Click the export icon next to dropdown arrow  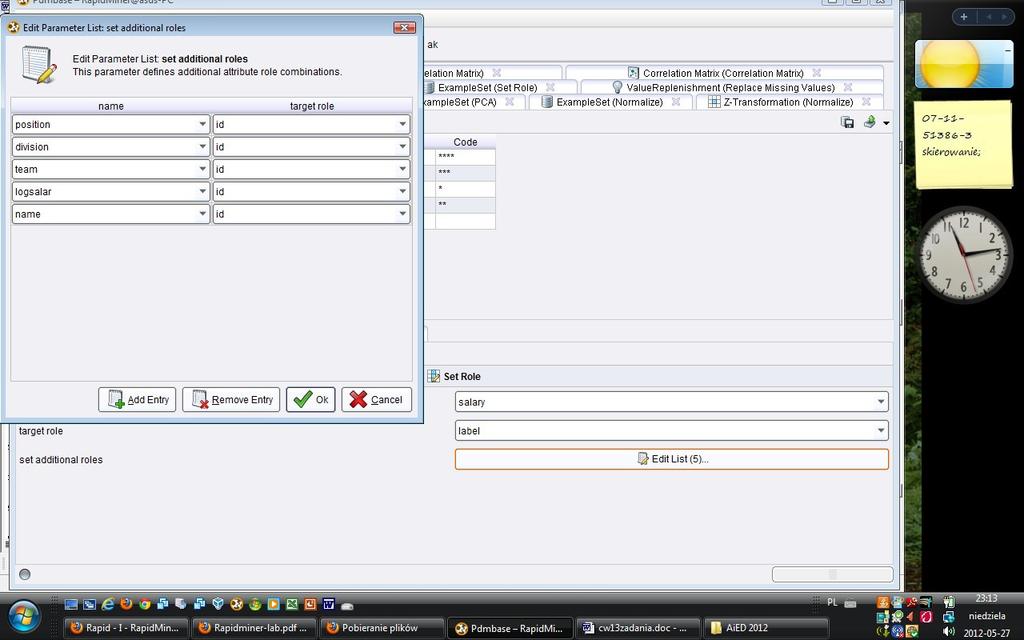869,122
